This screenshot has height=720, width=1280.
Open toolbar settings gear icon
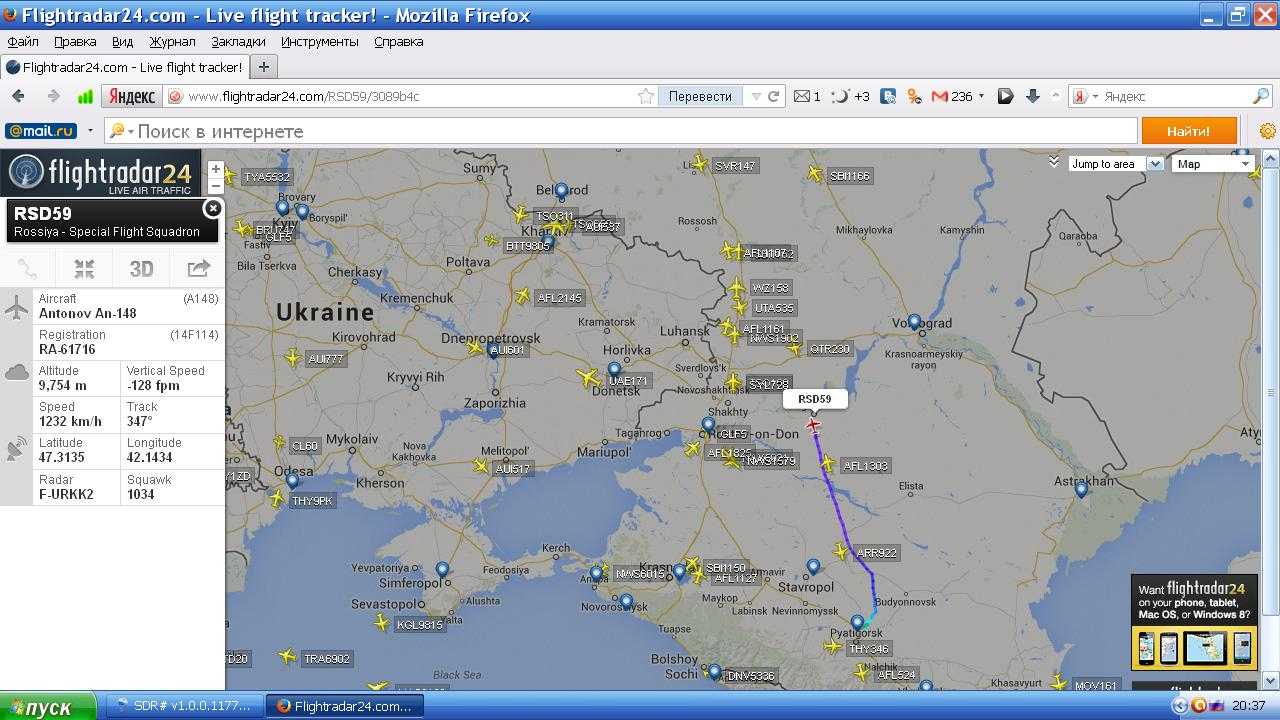(1268, 131)
